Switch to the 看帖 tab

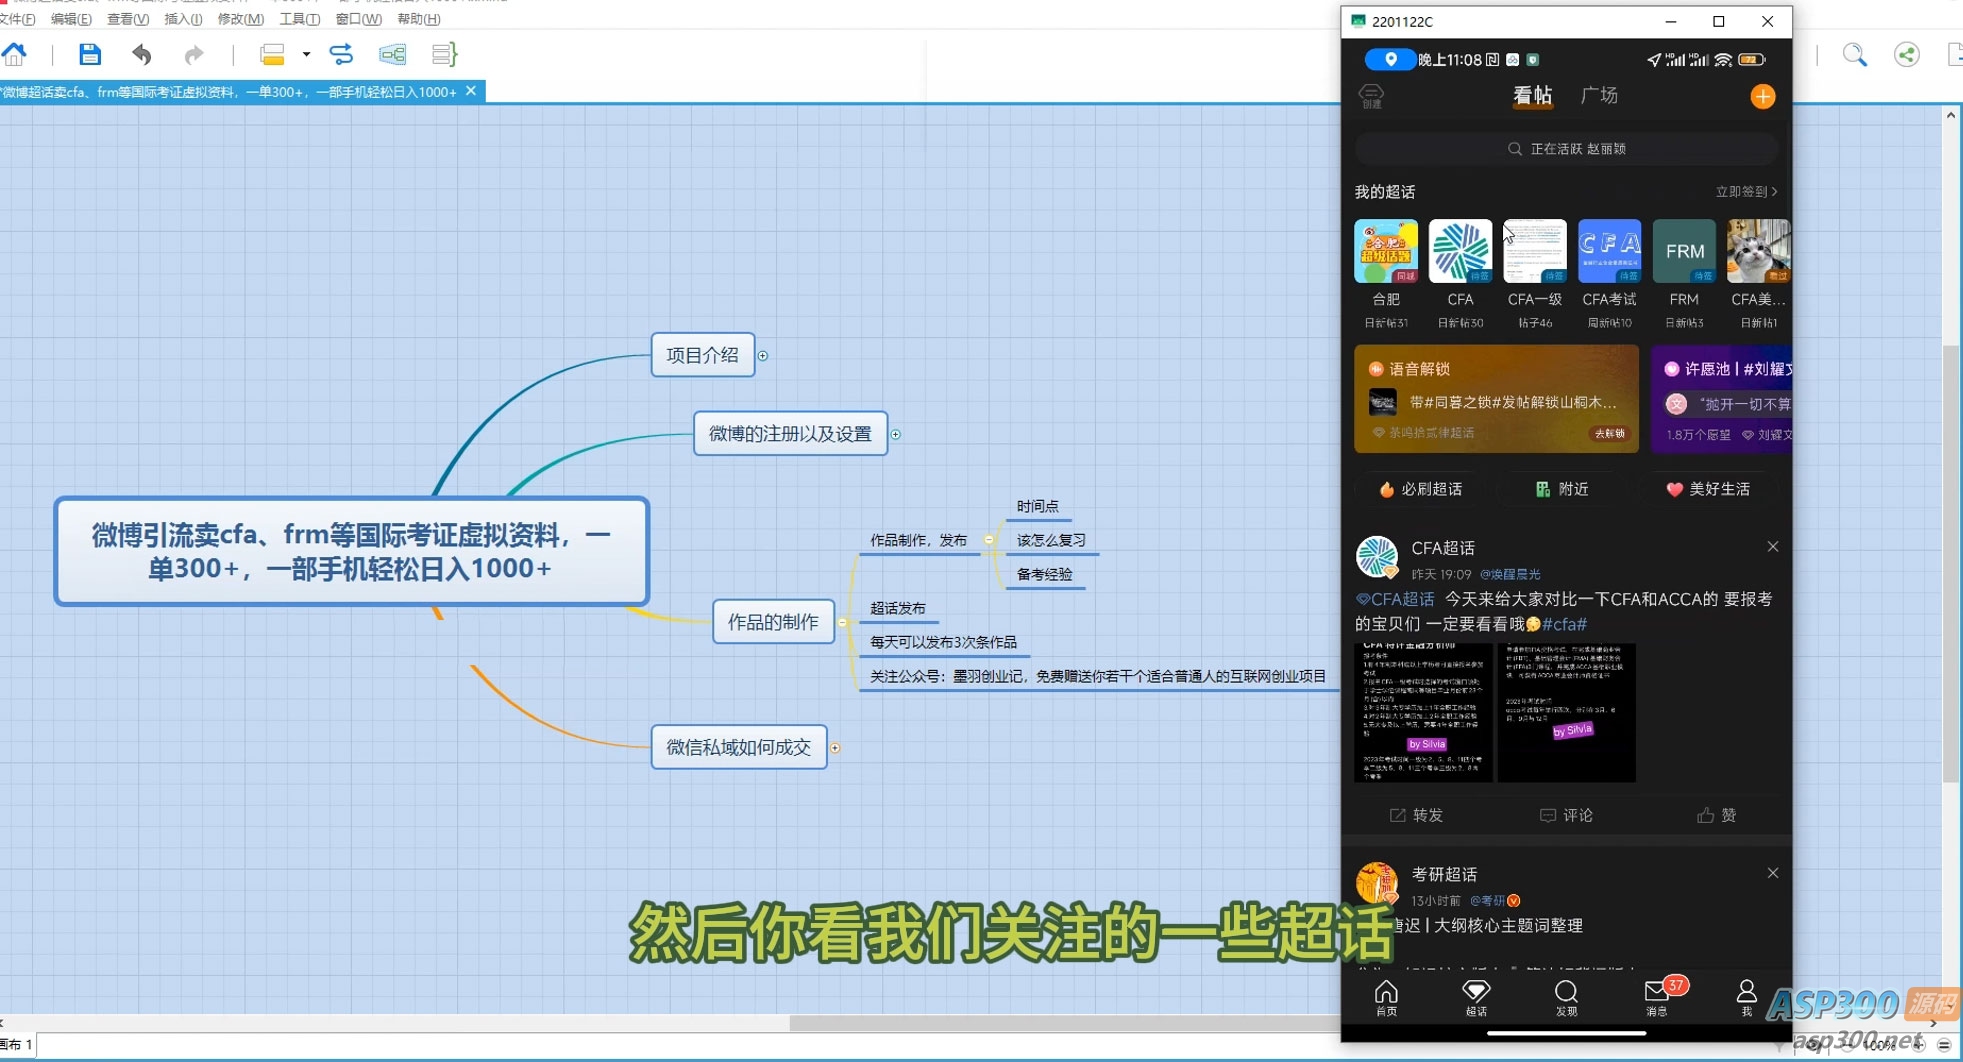[1532, 96]
